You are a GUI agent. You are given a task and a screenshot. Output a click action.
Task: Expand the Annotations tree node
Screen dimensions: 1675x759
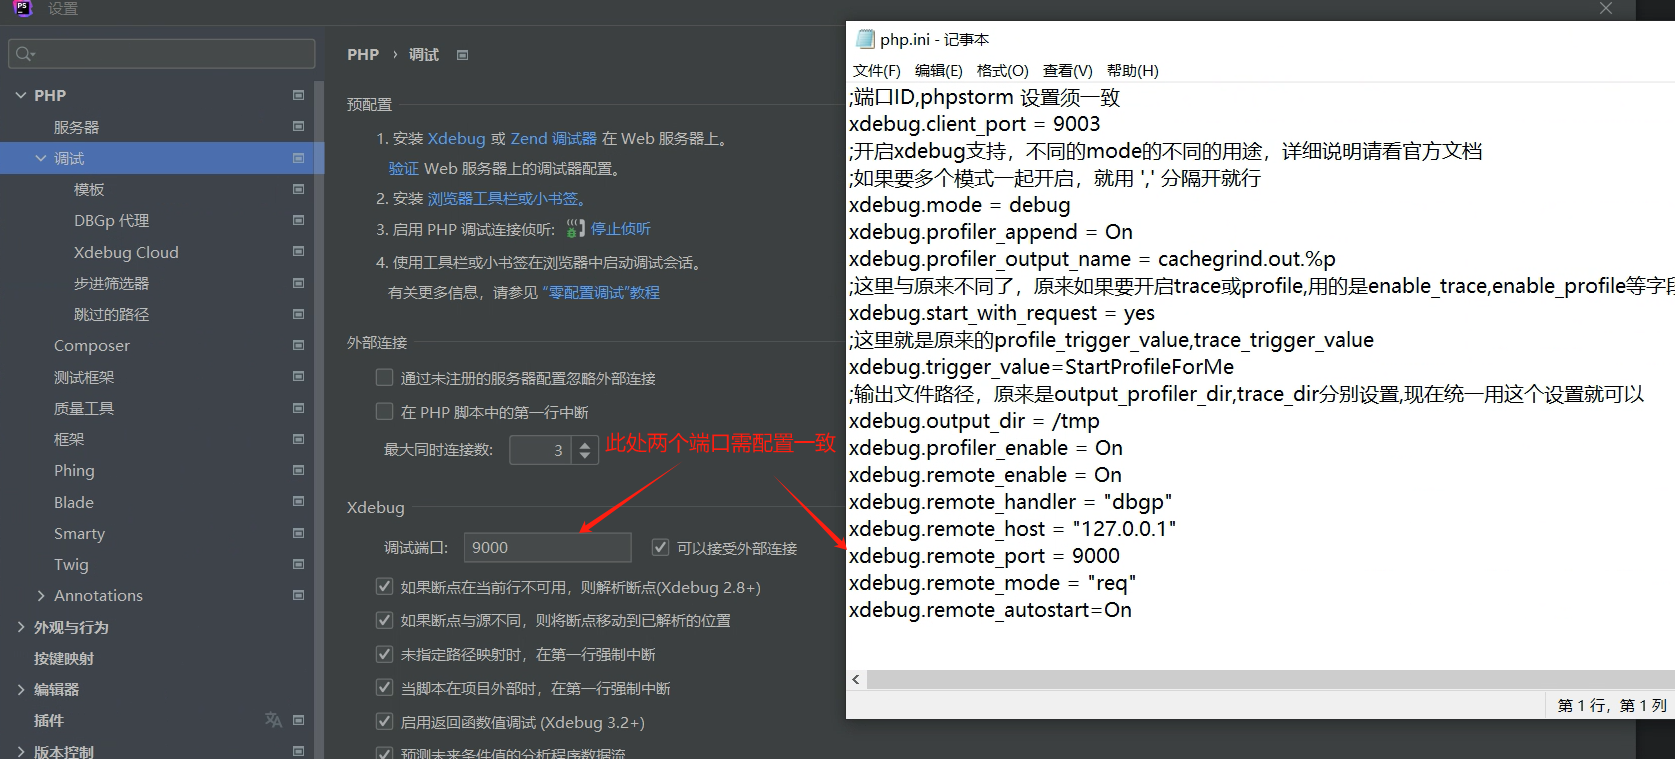[x=41, y=595]
